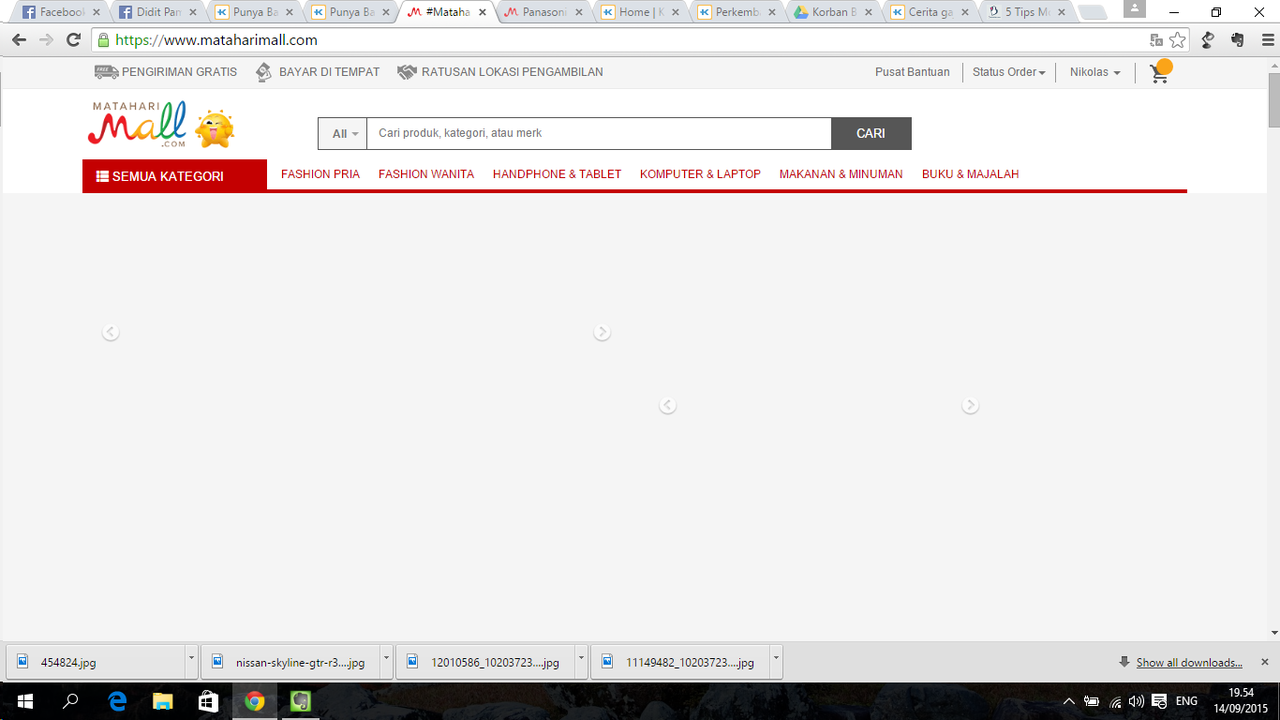The height and width of the screenshot is (720, 1280).
Task: Open options arrow for nissan-skyline-gtr download
Action: click(386, 661)
